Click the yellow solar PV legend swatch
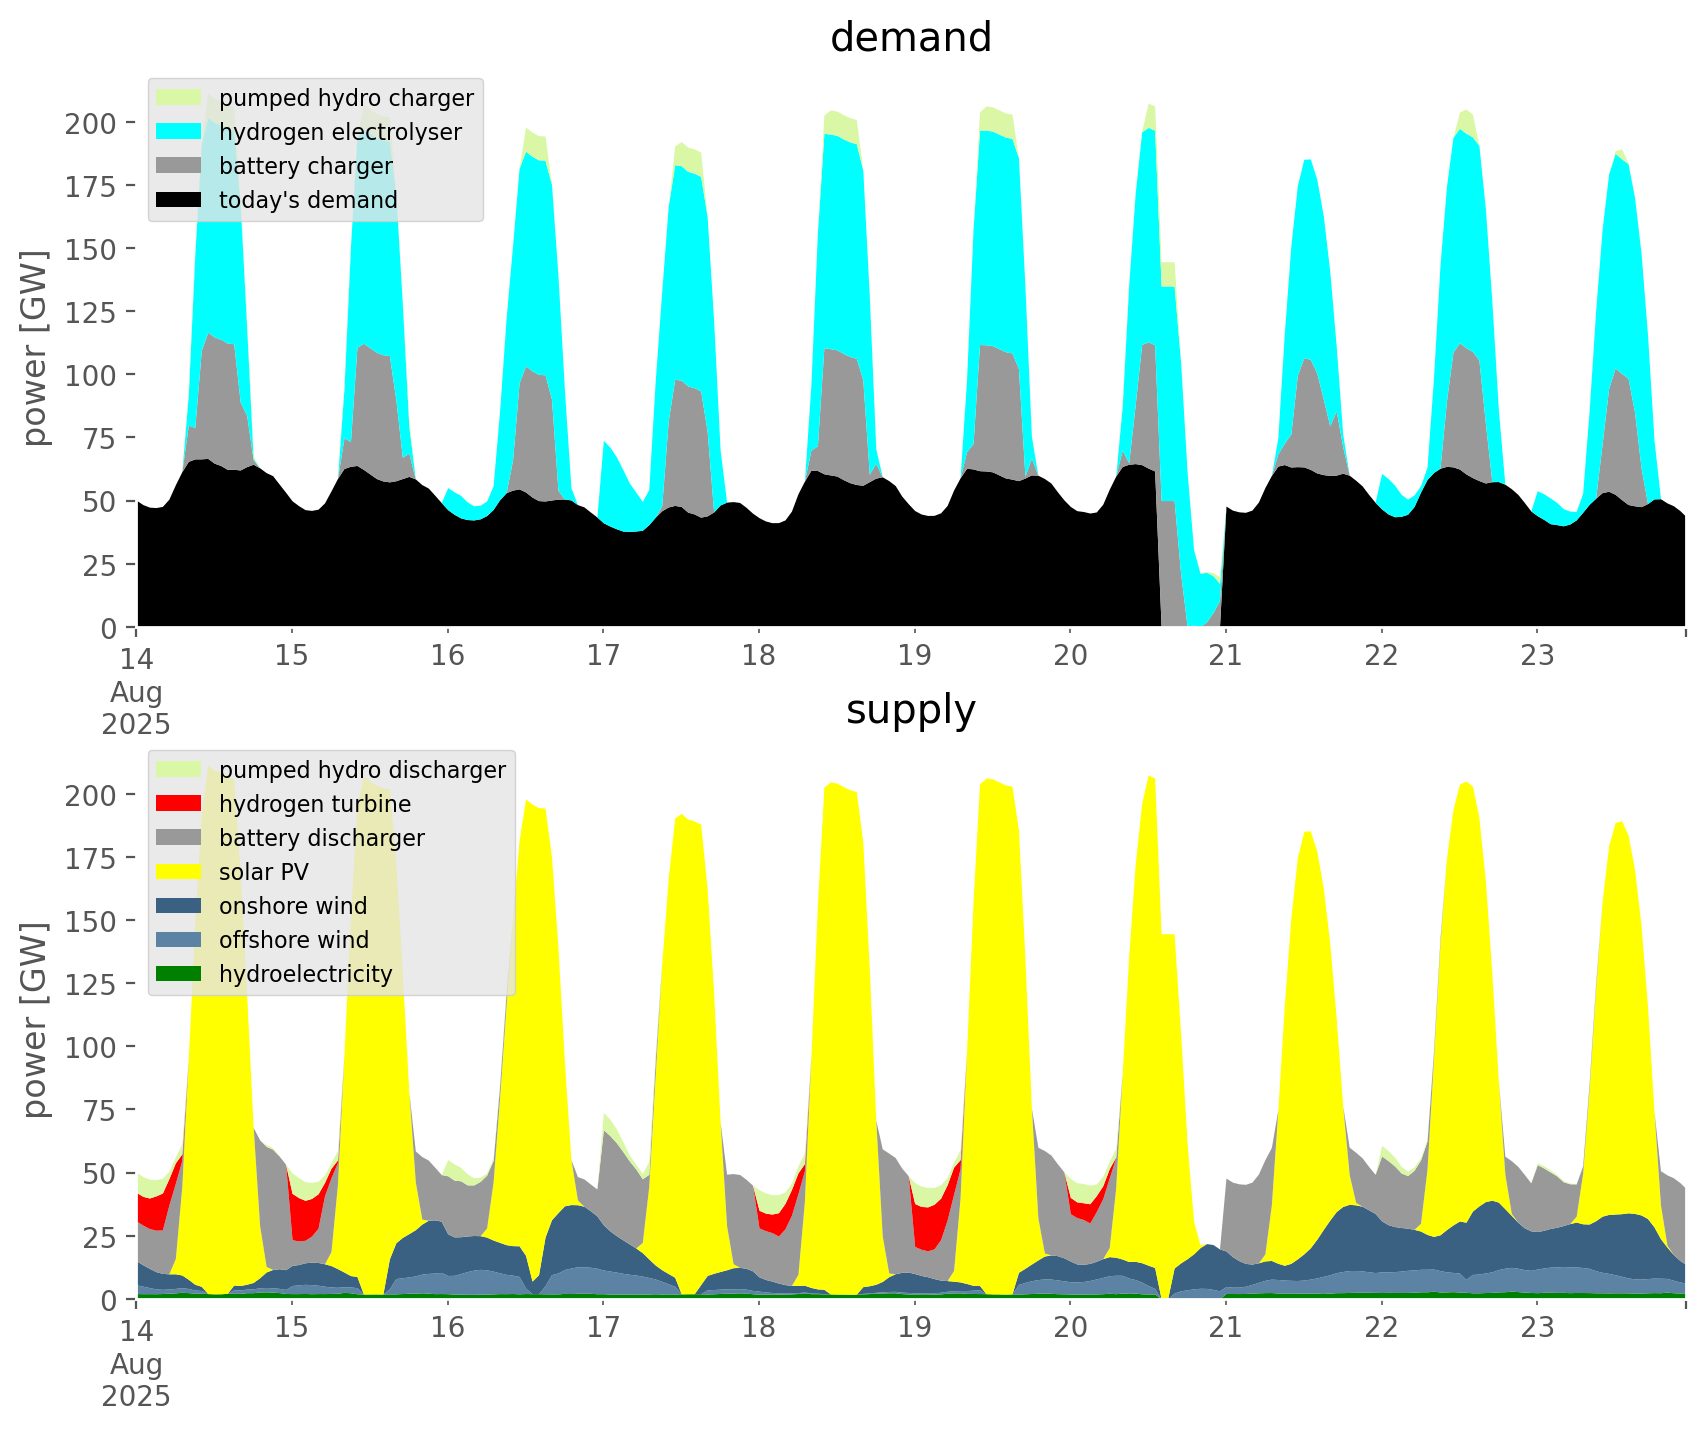This screenshot has height=1431, width=1706. pyautogui.click(x=179, y=872)
